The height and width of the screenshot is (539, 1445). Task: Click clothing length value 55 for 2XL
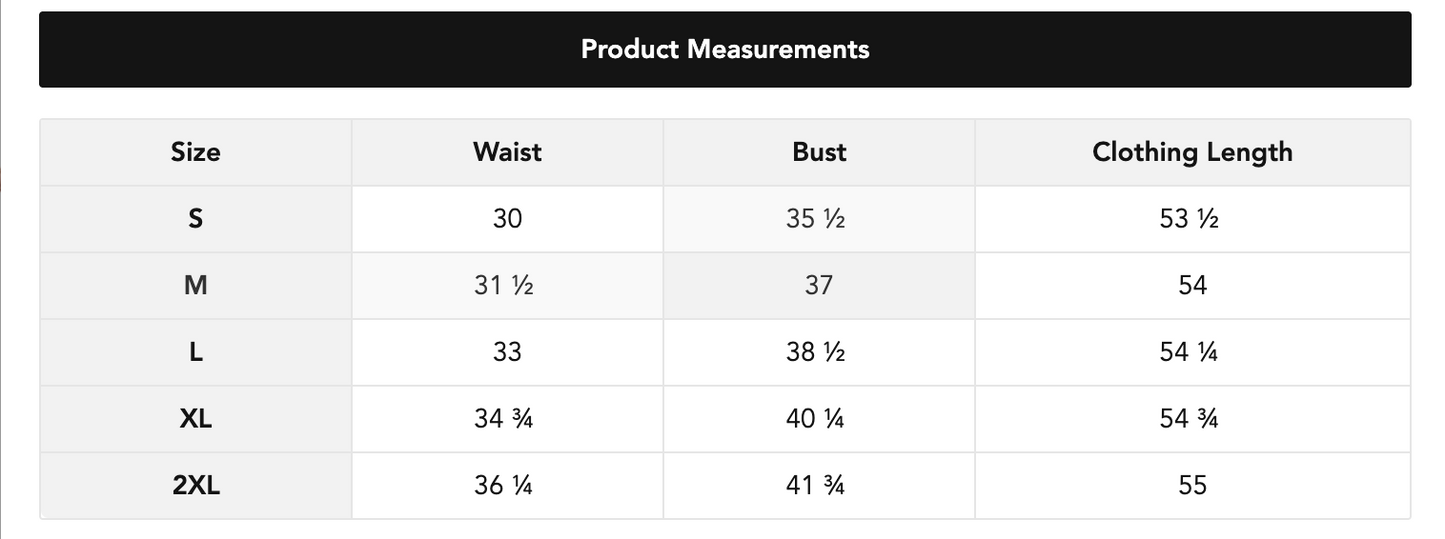tap(1192, 486)
